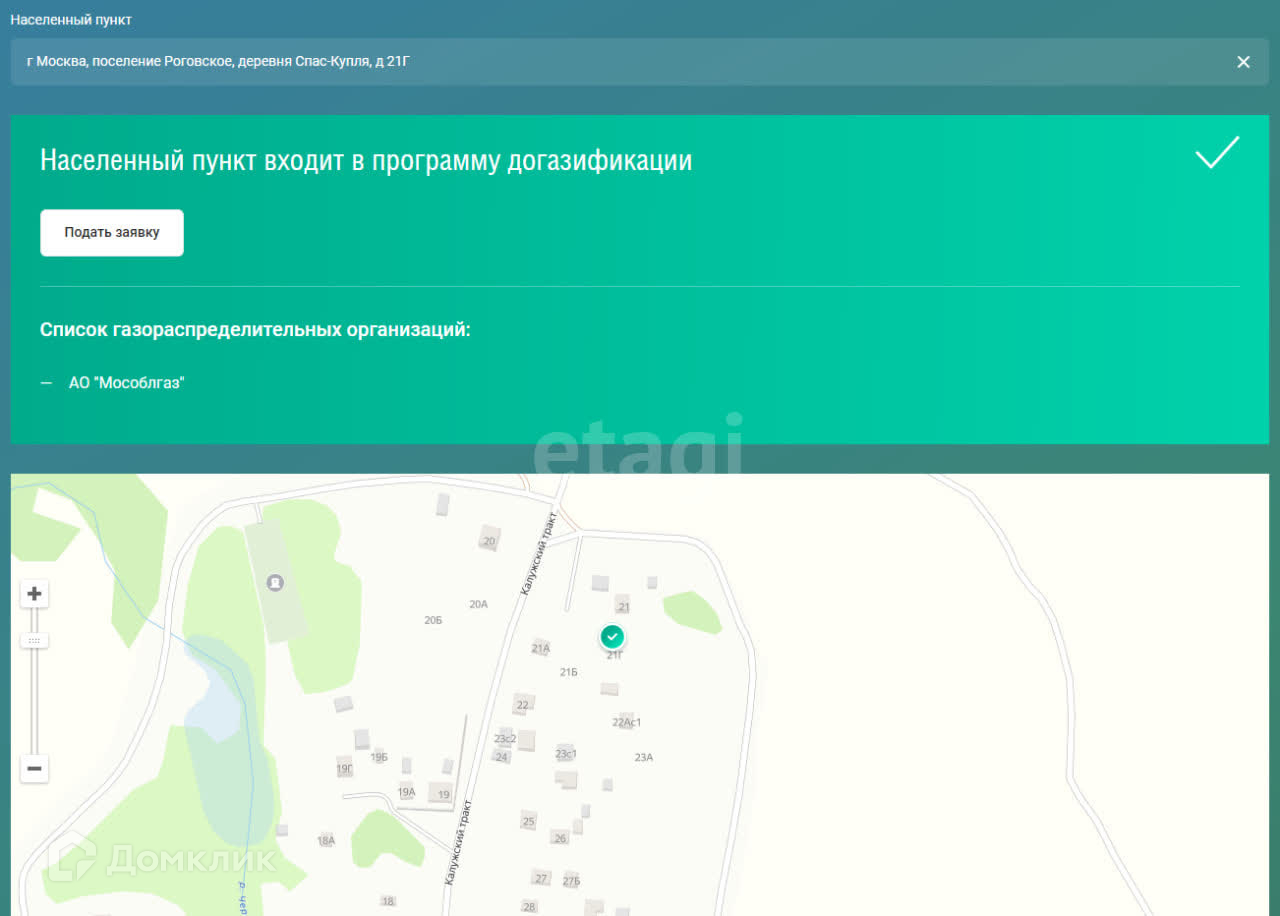Screen dimensions: 1280x916
Task: Click the АО "Мособлгаз" organization entry
Action: coord(127,382)
